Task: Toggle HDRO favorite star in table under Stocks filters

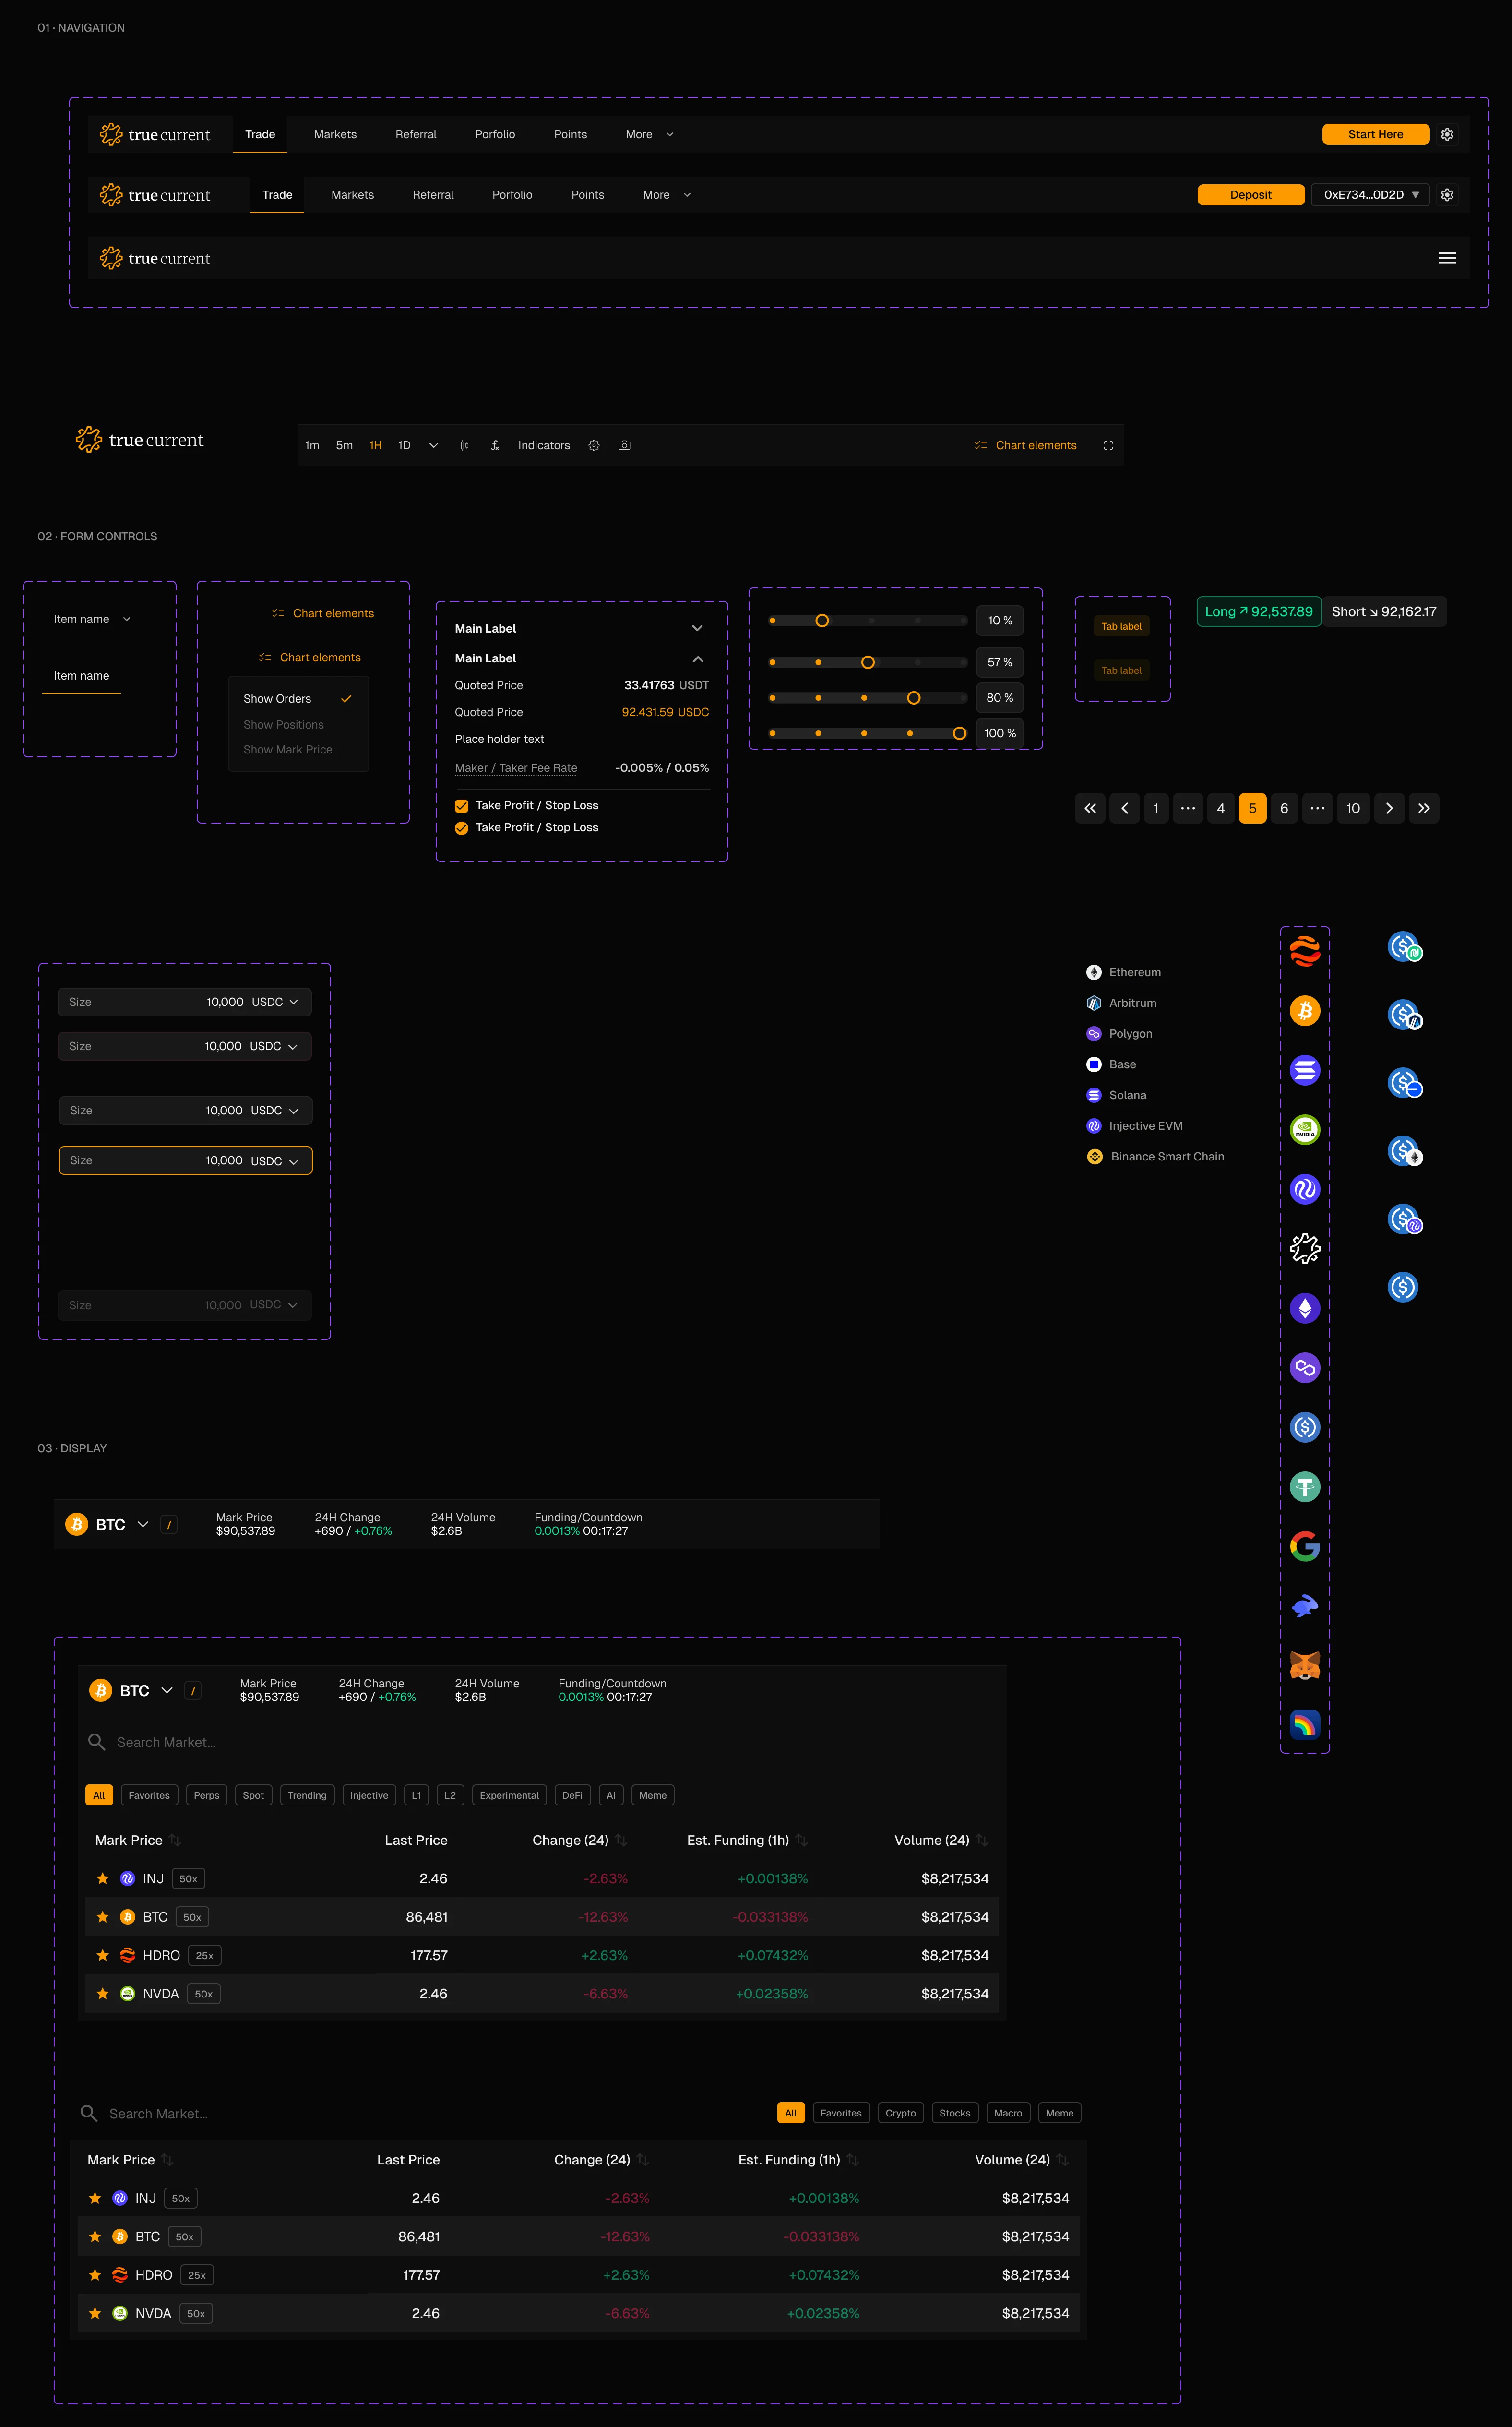Action: point(95,2275)
